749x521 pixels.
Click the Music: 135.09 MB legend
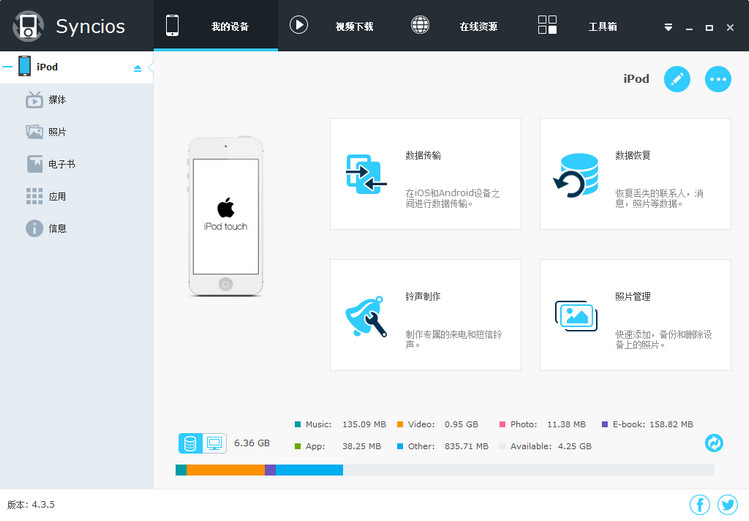(x=340, y=424)
